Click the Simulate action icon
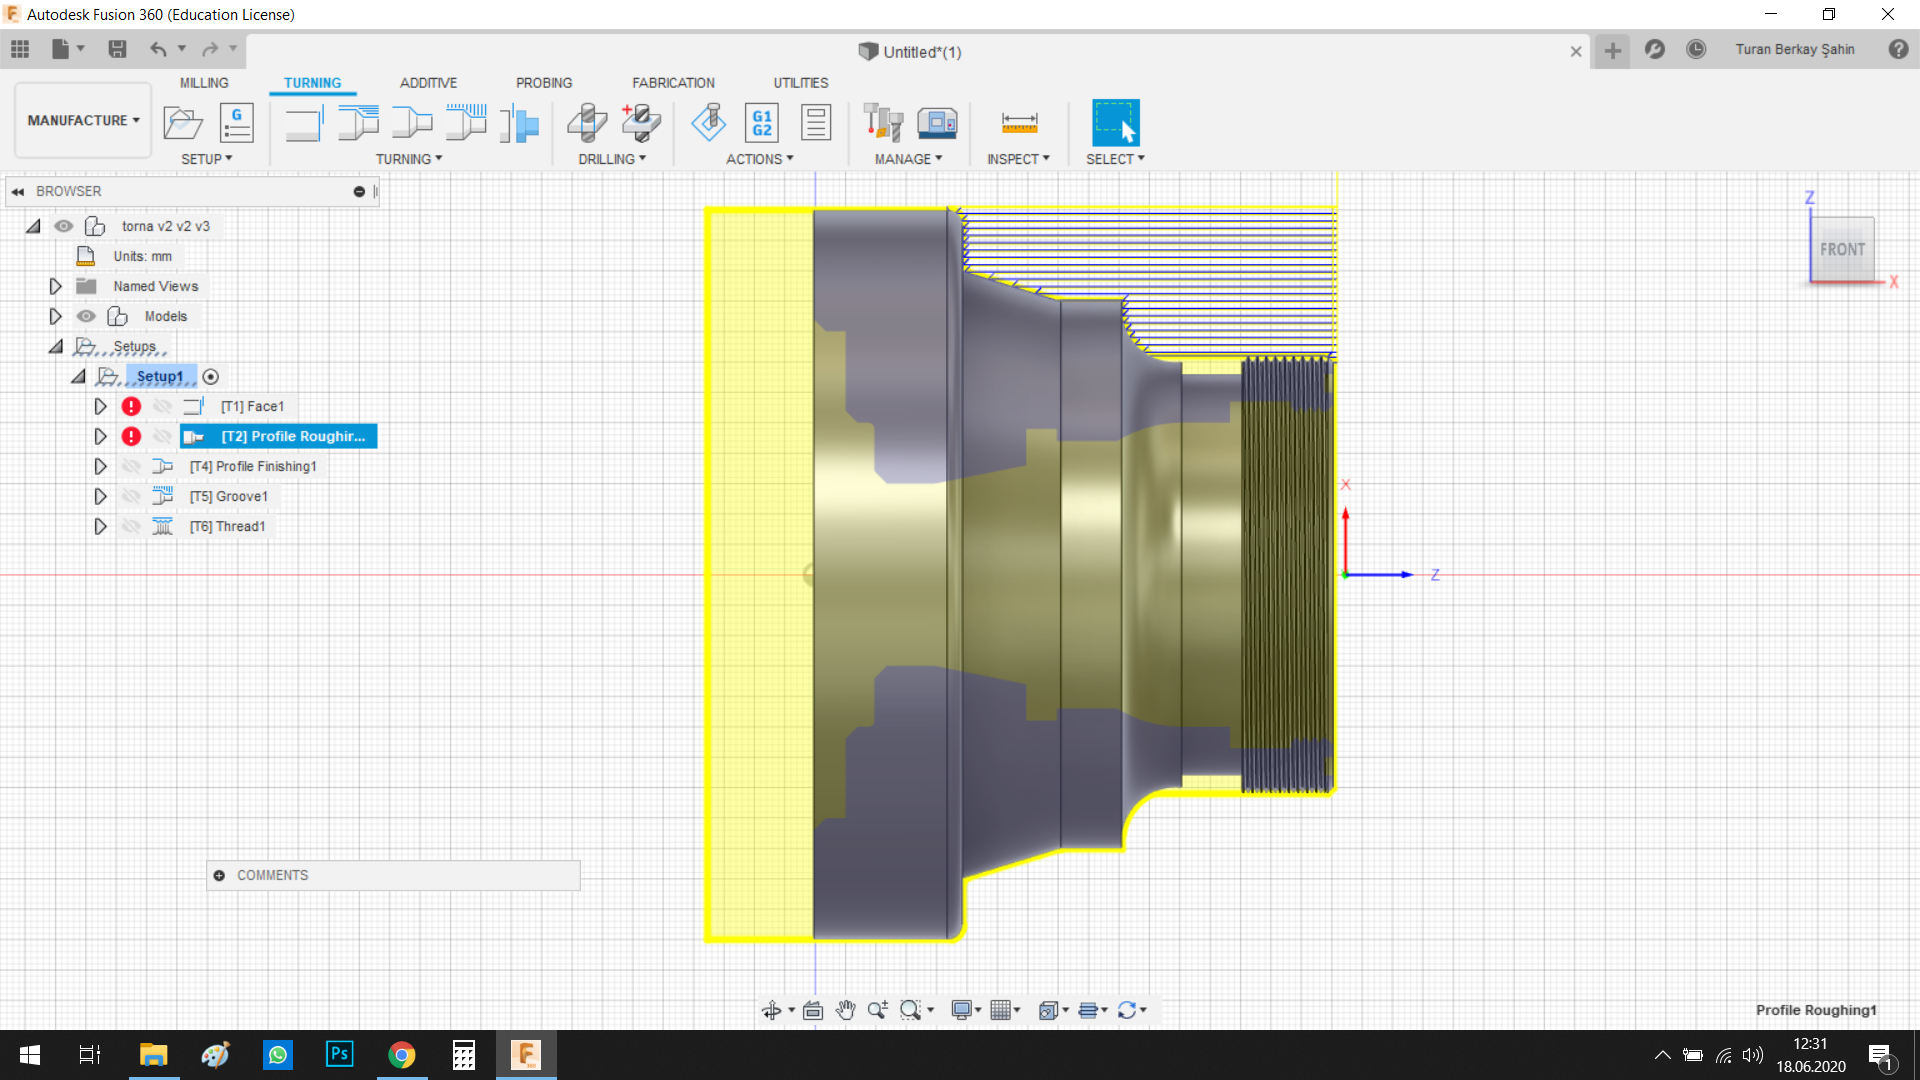The image size is (1920, 1080). 709,123
